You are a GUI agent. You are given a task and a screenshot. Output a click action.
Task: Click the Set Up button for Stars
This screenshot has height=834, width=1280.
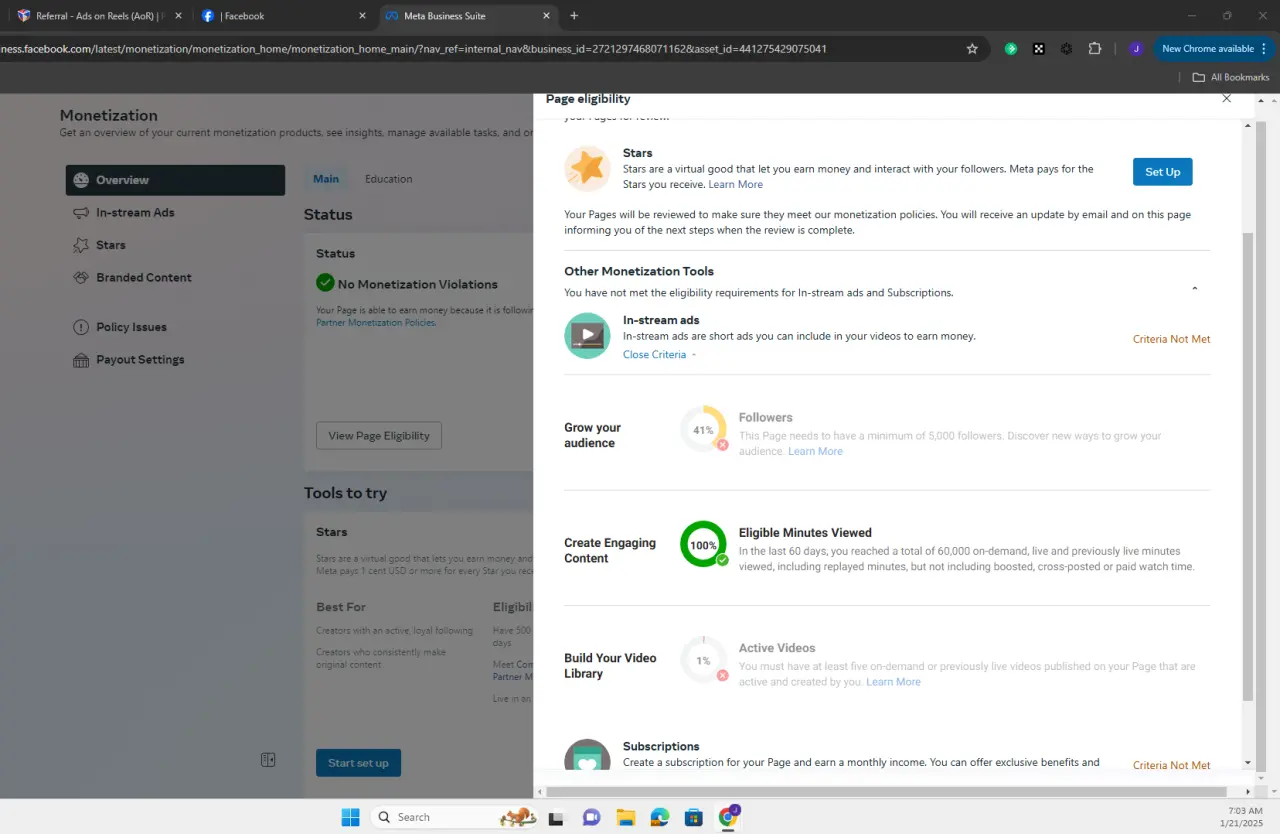click(x=1162, y=172)
